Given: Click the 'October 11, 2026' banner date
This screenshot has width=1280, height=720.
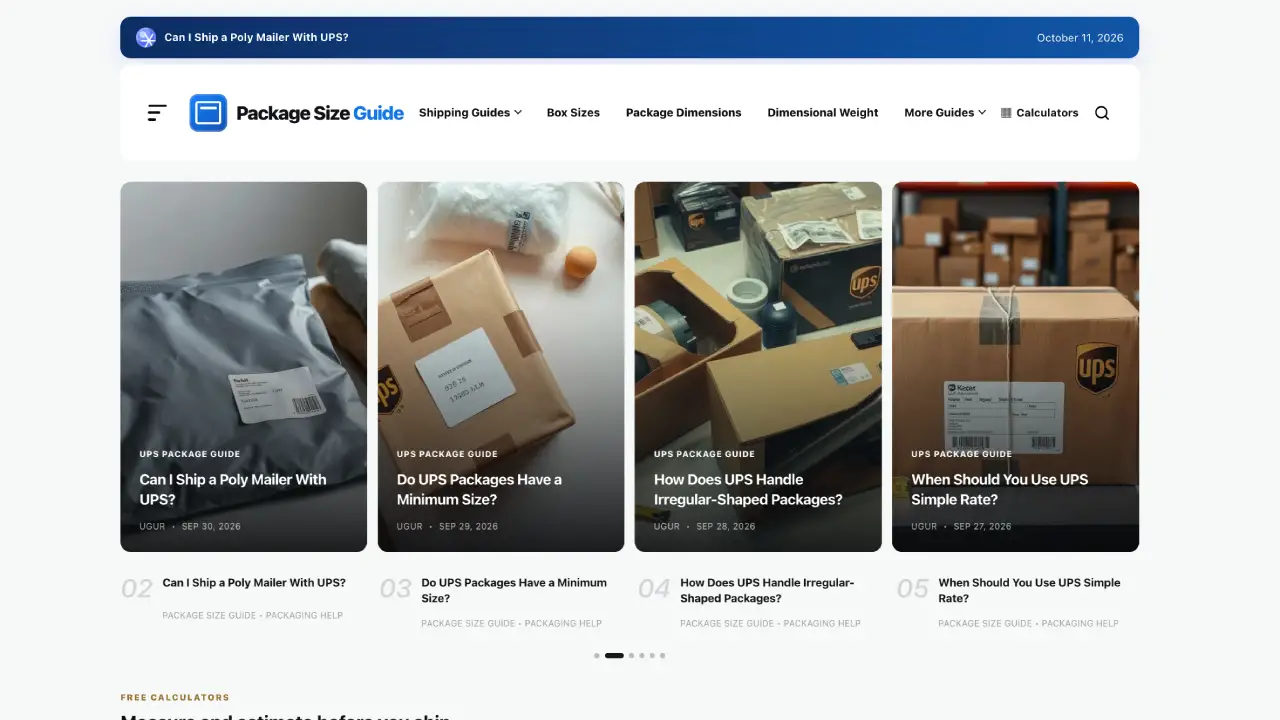Looking at the screenshot, I should pos(1080,38).
